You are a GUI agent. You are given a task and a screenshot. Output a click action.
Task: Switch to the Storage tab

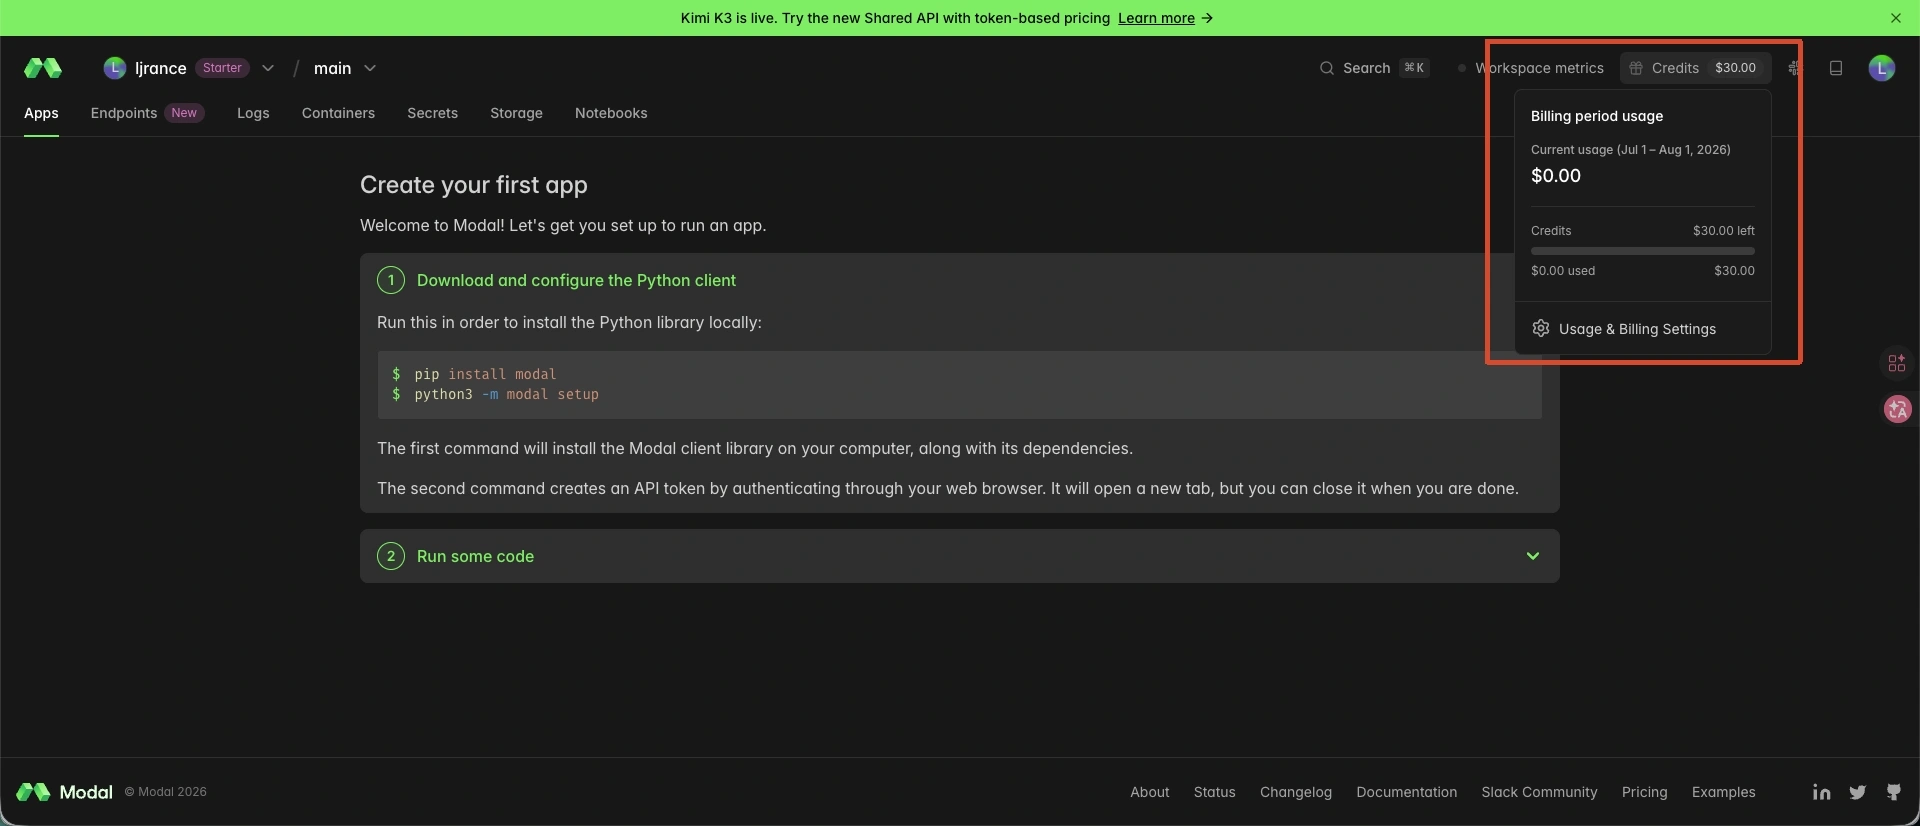tap(516, 113)
